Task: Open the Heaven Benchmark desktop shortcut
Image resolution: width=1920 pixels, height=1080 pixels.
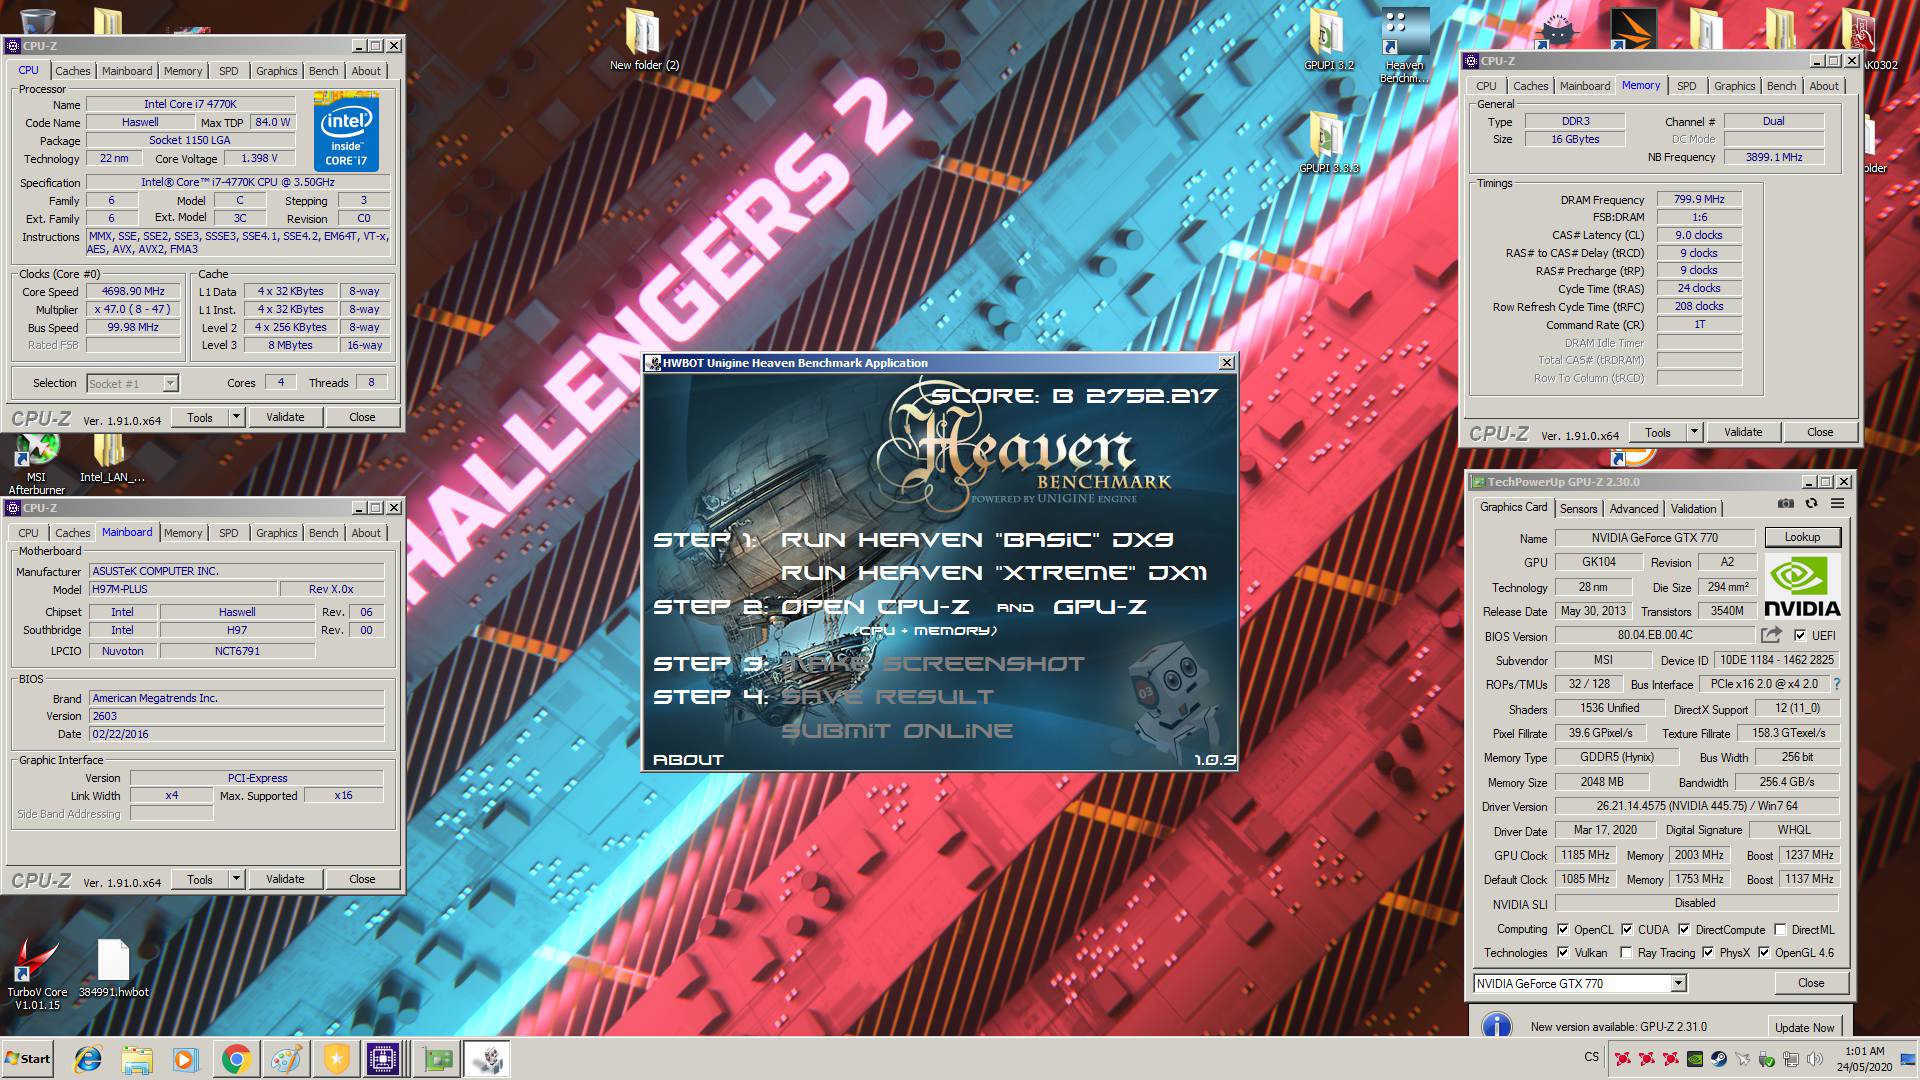Action: point(1404,46)
